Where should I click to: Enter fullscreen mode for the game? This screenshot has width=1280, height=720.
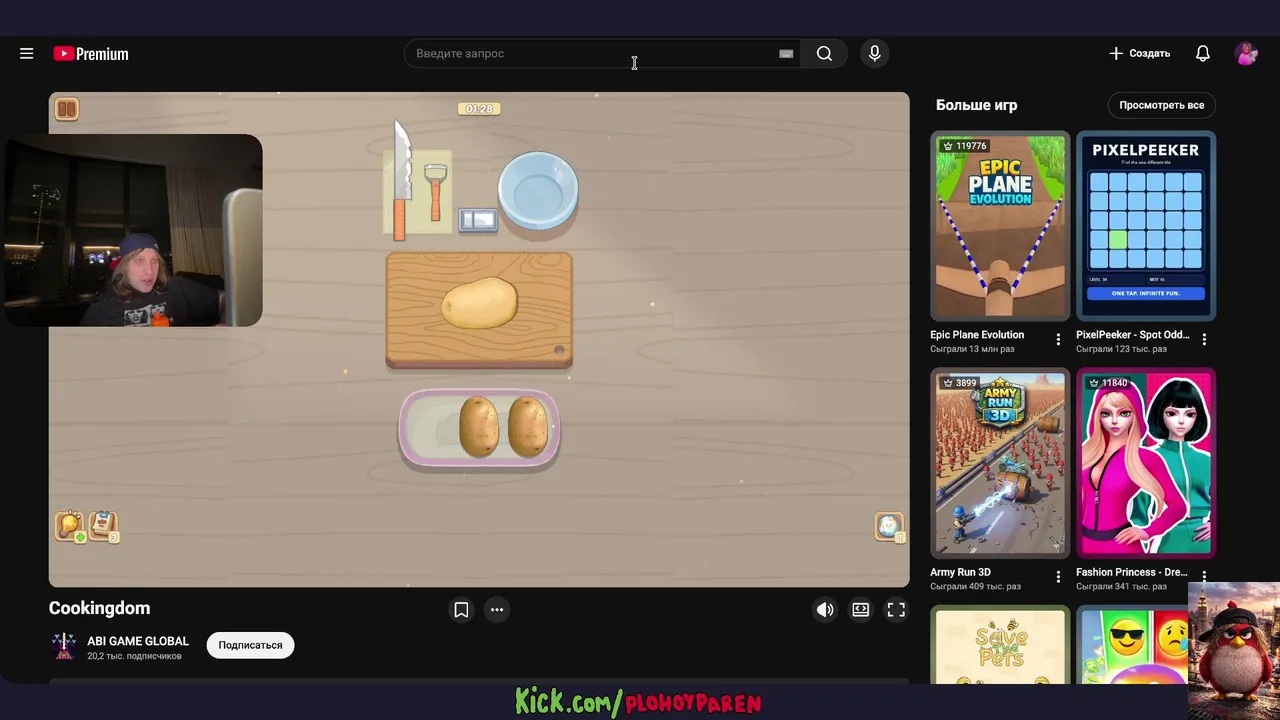pyautogui.click(x=897, y=610)
